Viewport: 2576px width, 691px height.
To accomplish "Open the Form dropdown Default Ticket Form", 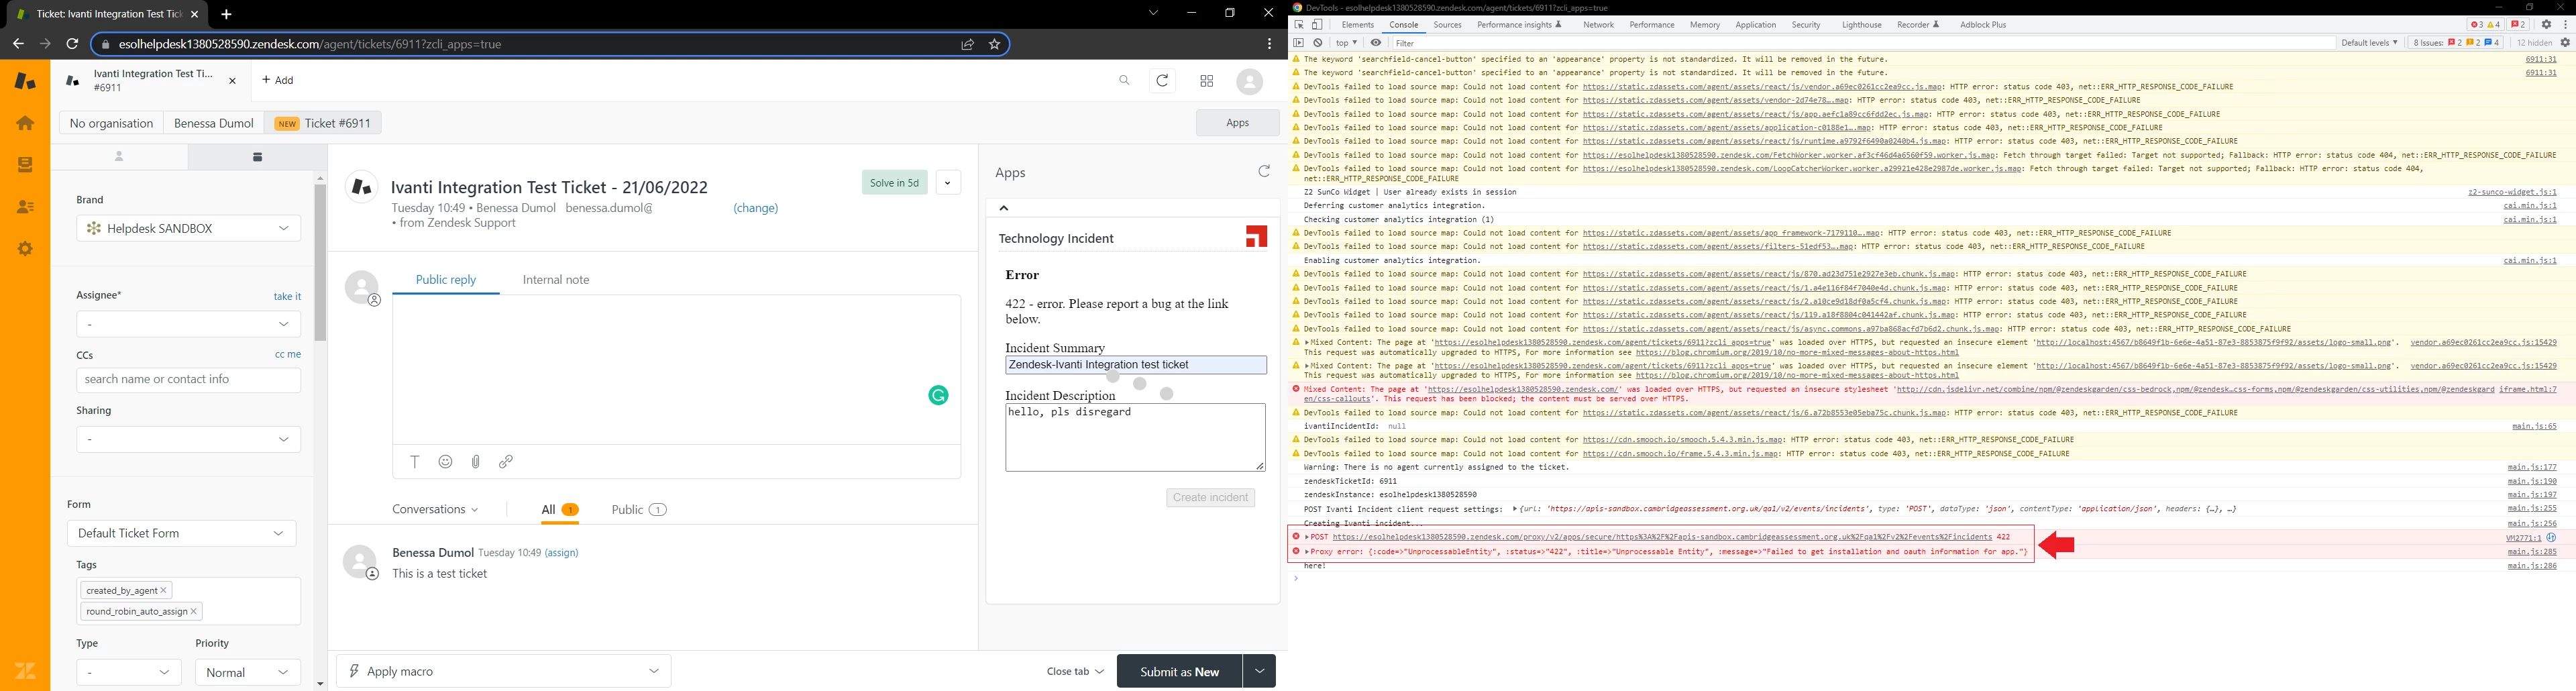I will [181, 533].
